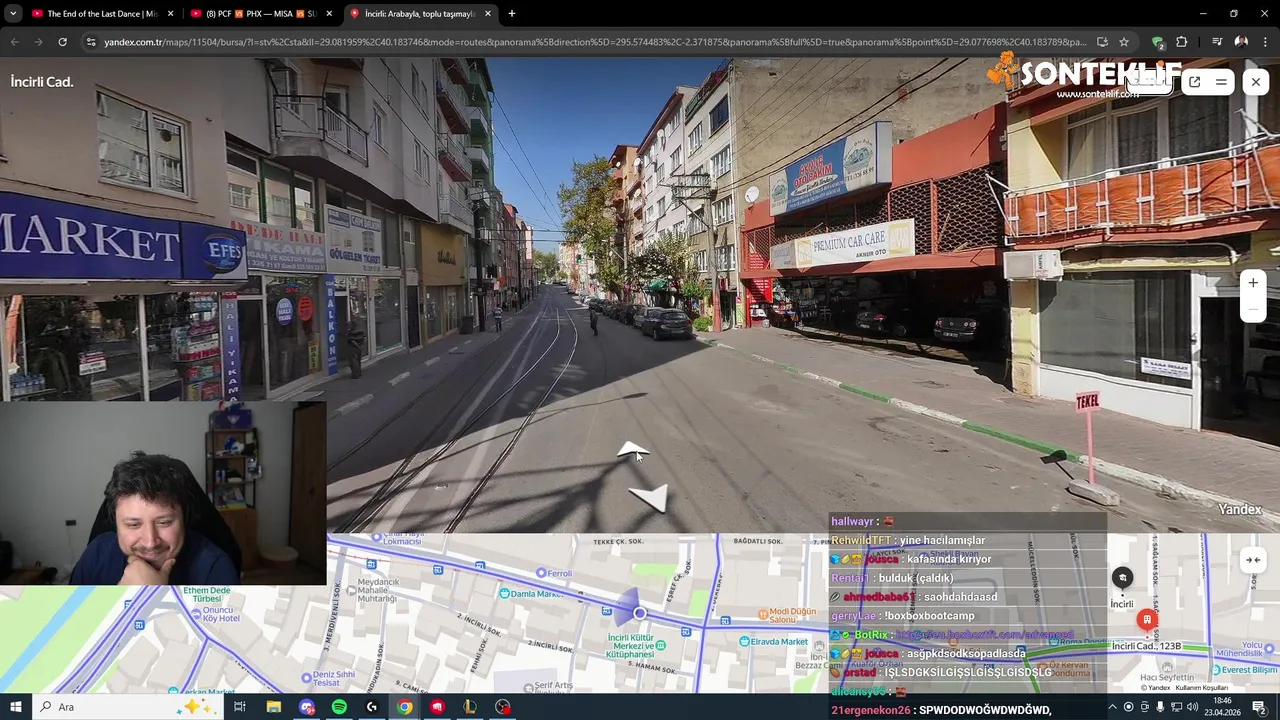1280x720 pixels.
Task: Click the Kullanım Koşulları link on the map
Action: [1201, 688]
